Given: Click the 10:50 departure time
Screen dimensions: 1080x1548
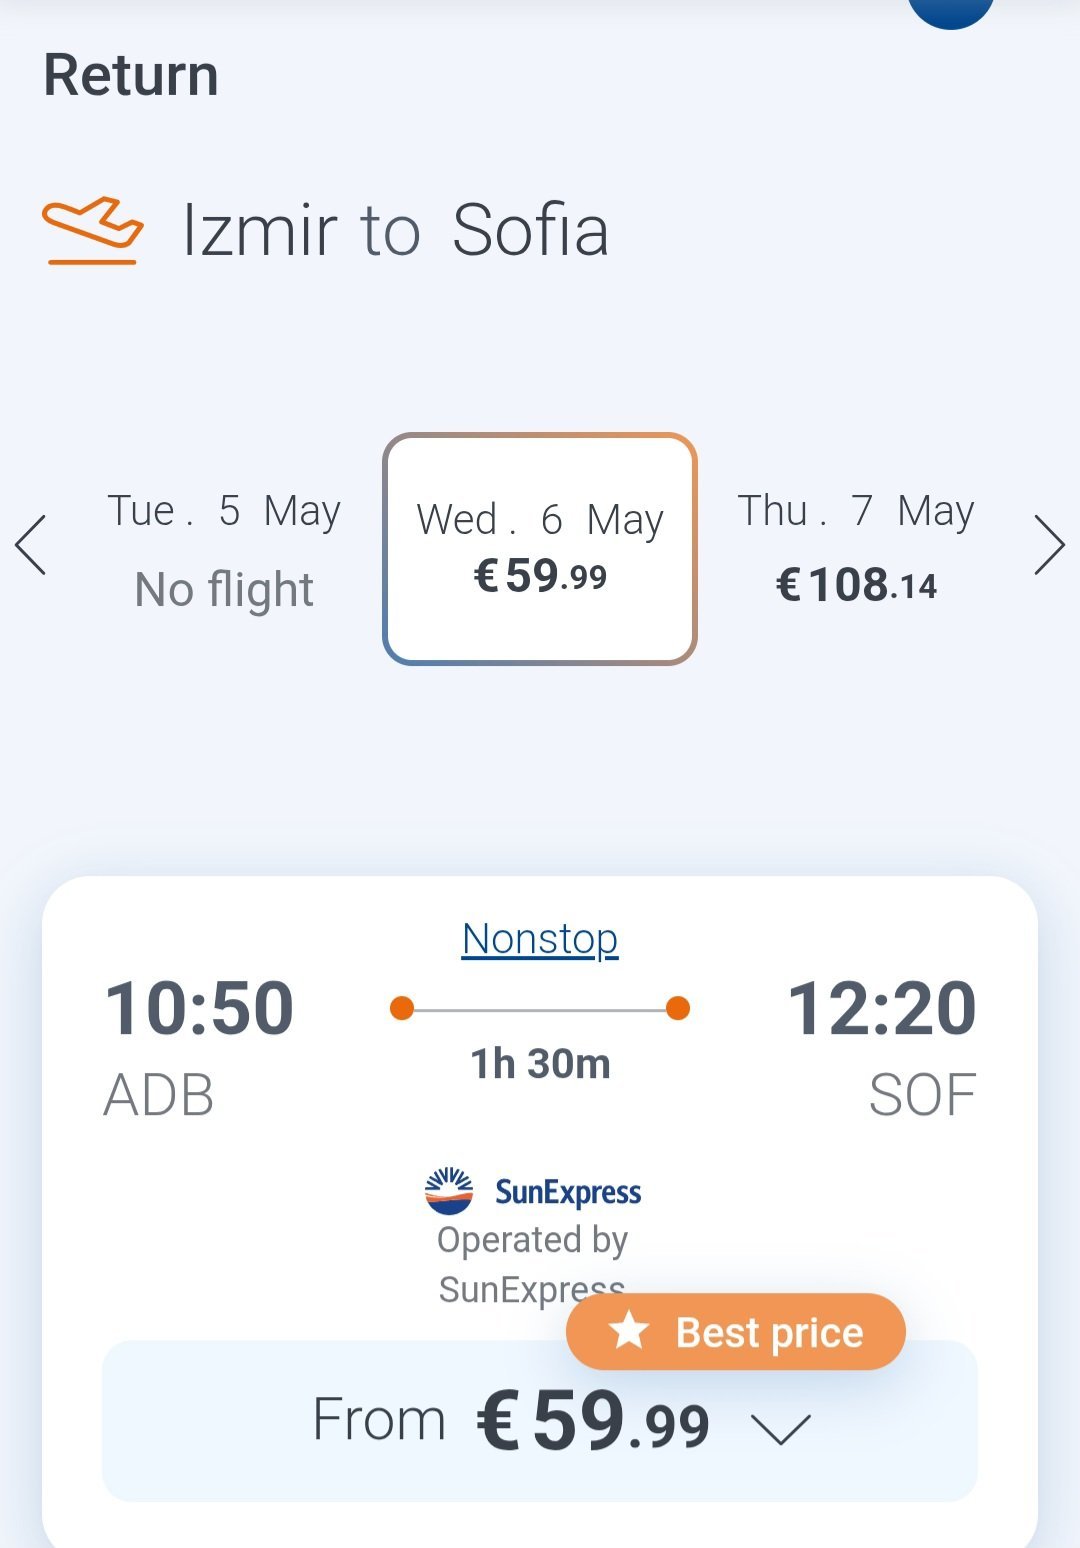Looking at the screenshot, I should 199,1008.
